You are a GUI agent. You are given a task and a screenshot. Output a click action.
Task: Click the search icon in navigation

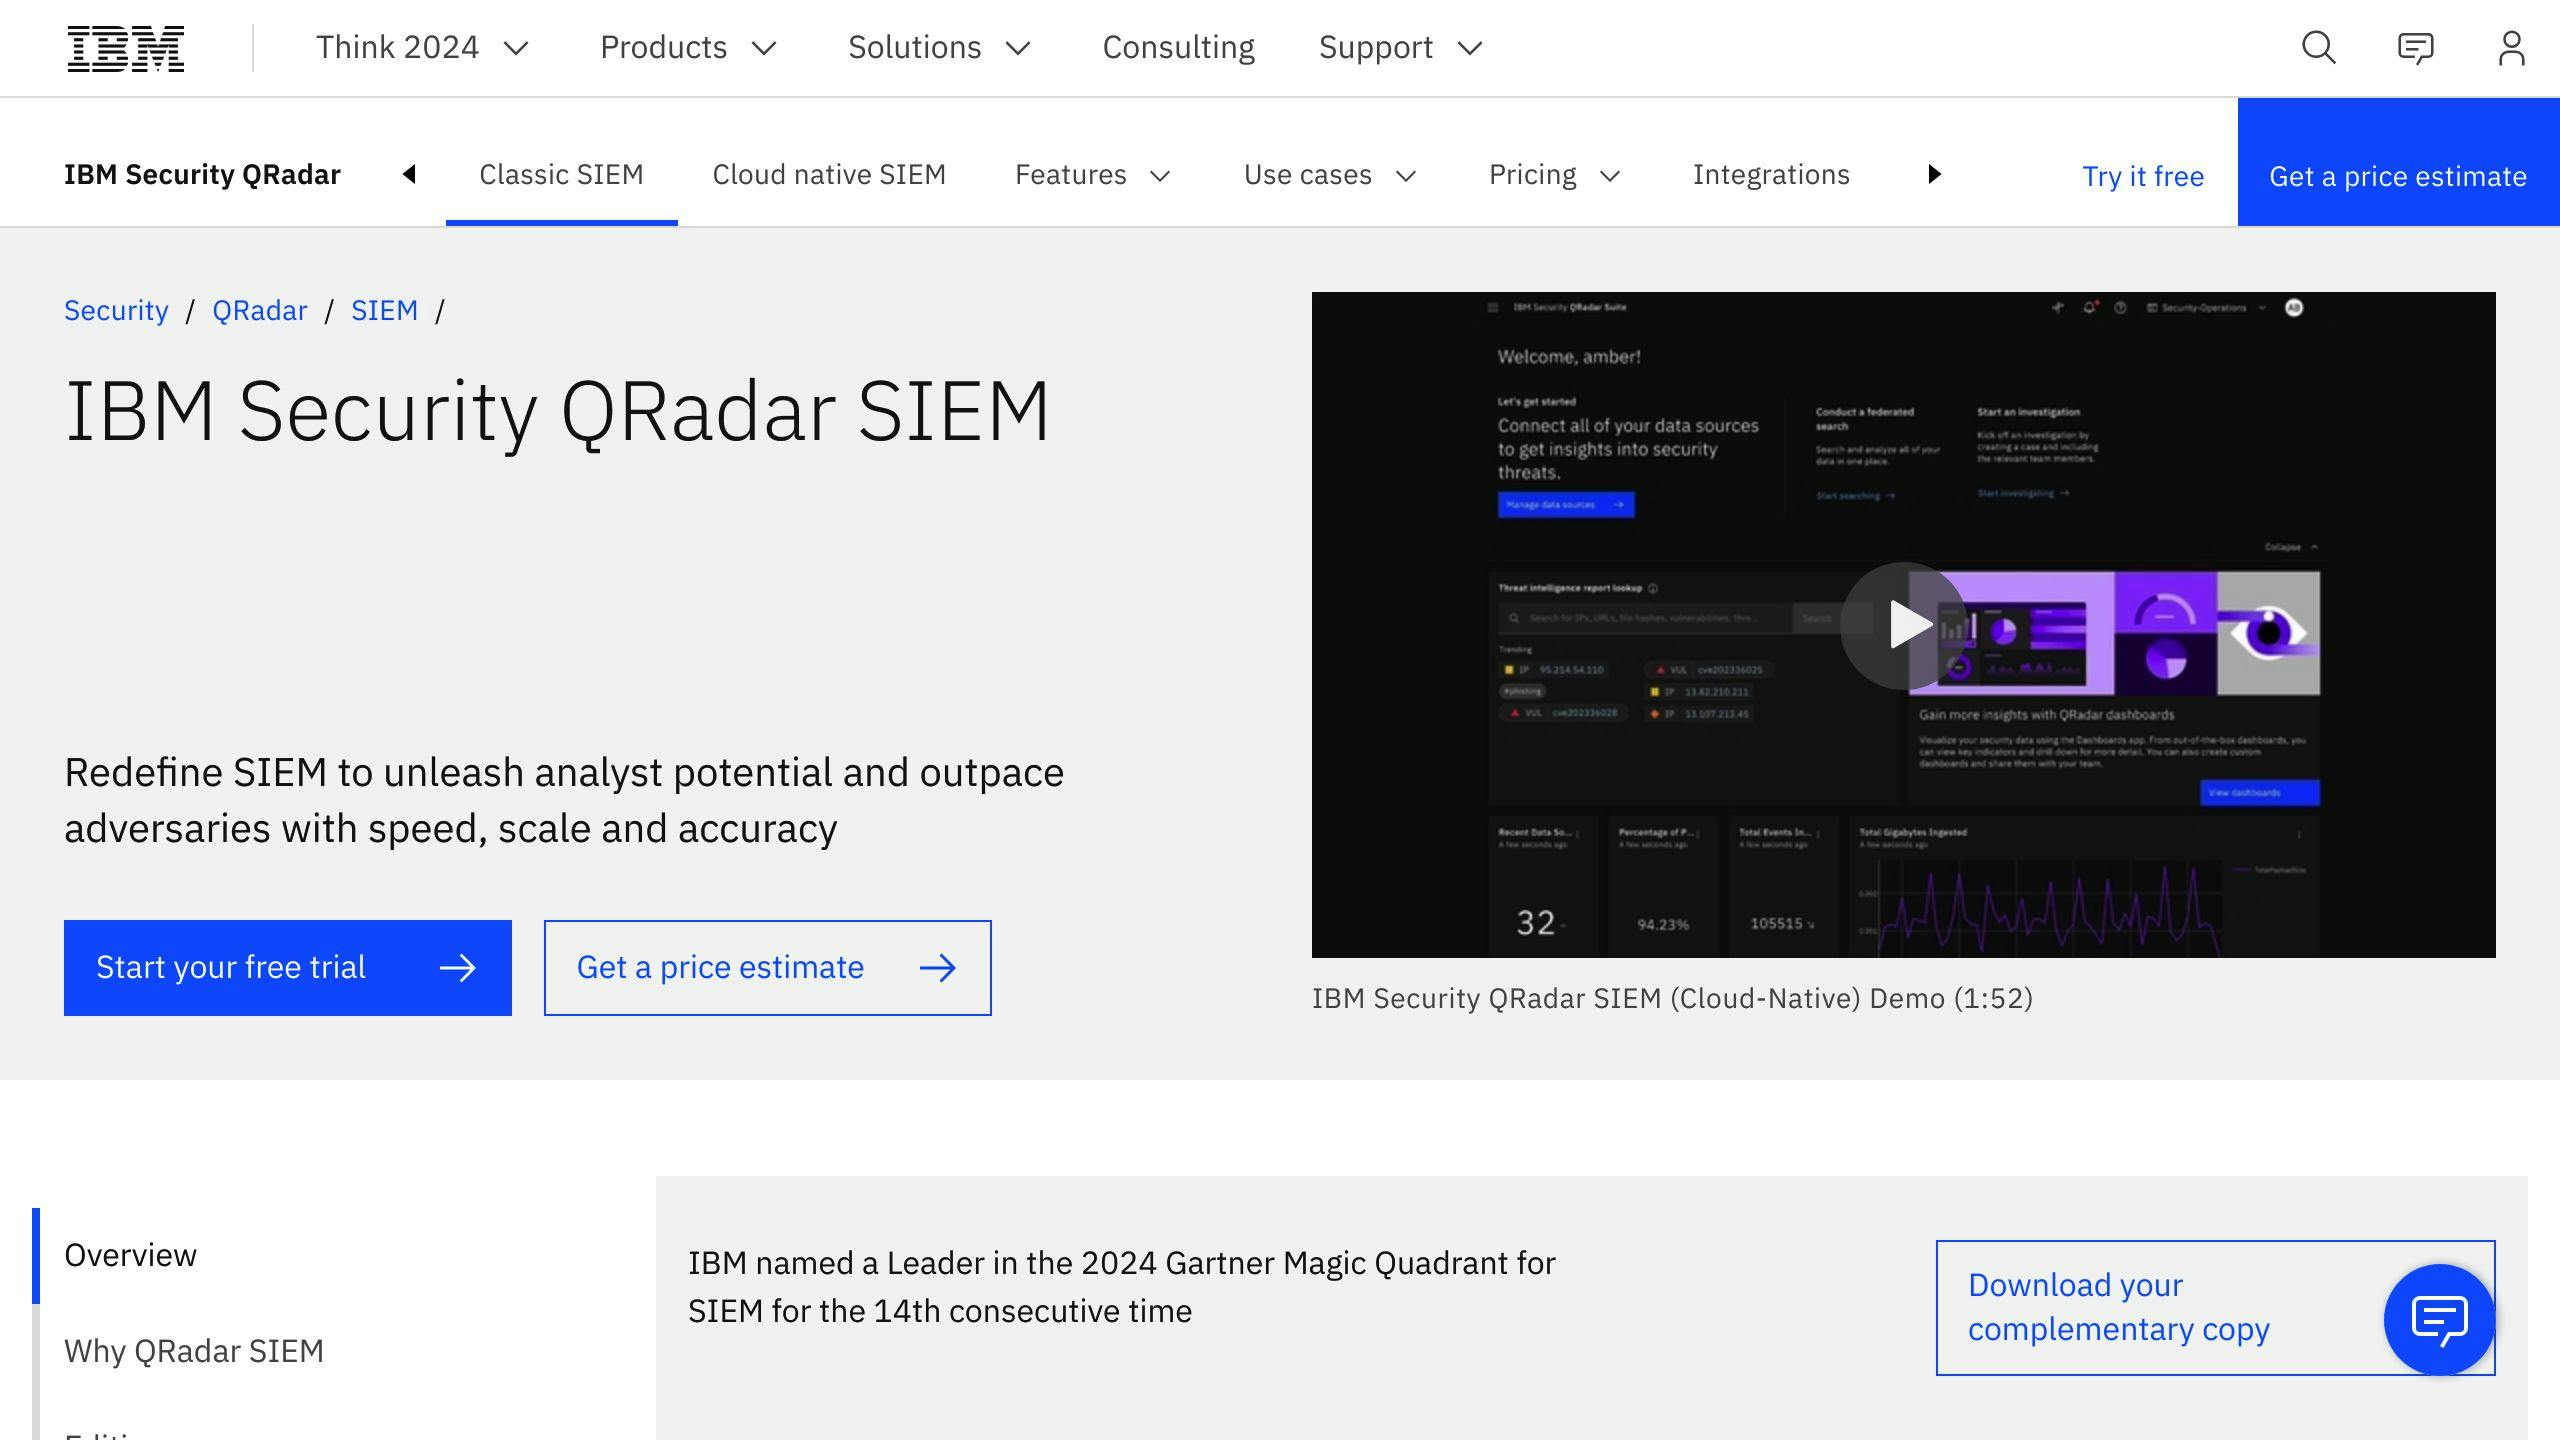pyautogui.click(x=2321, y=47)
